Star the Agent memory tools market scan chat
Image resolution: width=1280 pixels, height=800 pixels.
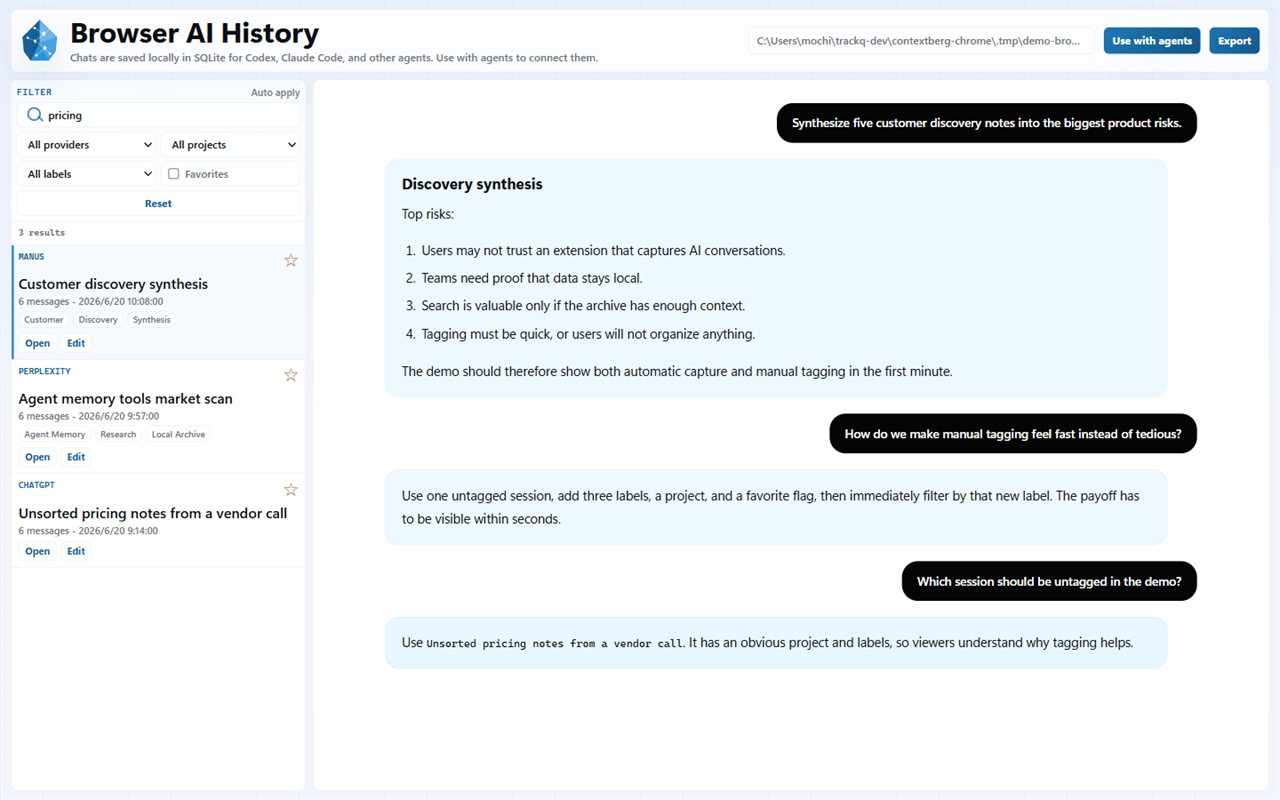pyautogui.click(x=291, y=375)
